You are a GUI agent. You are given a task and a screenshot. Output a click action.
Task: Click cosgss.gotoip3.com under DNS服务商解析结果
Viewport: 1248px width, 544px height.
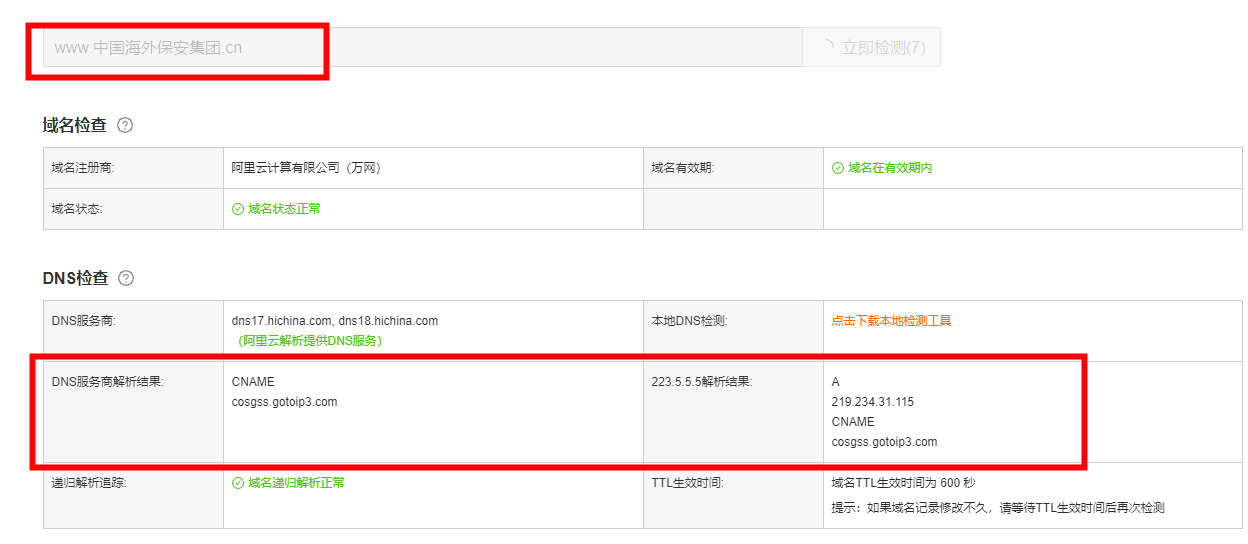click(x=284, y=402)
